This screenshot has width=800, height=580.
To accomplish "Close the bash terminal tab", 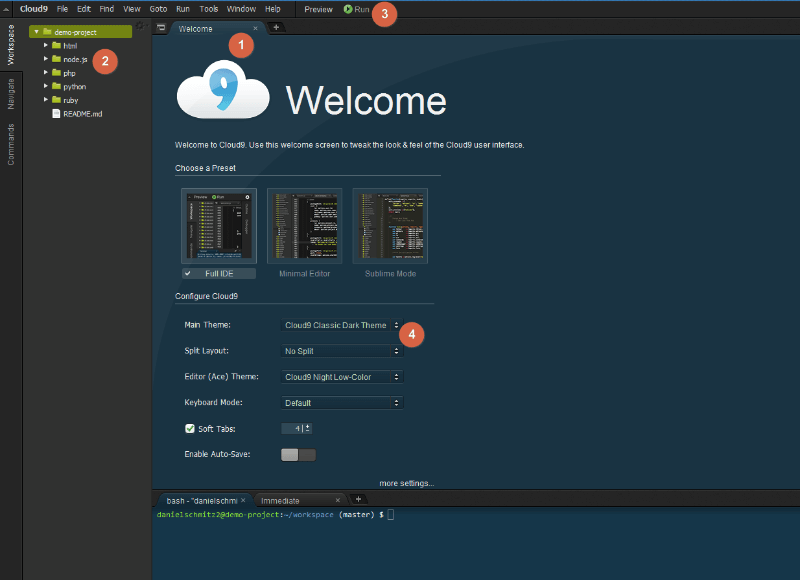I will coord(243,500).
